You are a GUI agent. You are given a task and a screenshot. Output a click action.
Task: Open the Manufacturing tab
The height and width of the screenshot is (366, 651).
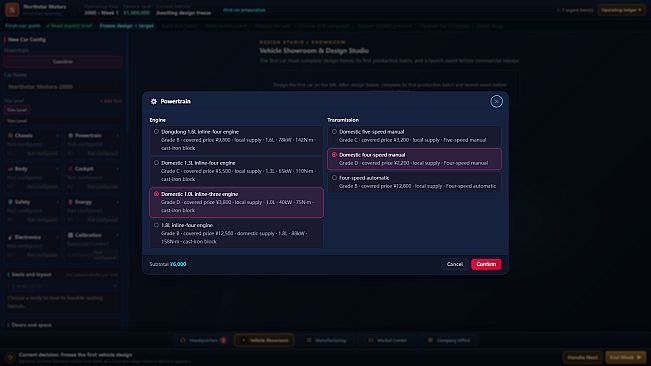coord(326,340)
